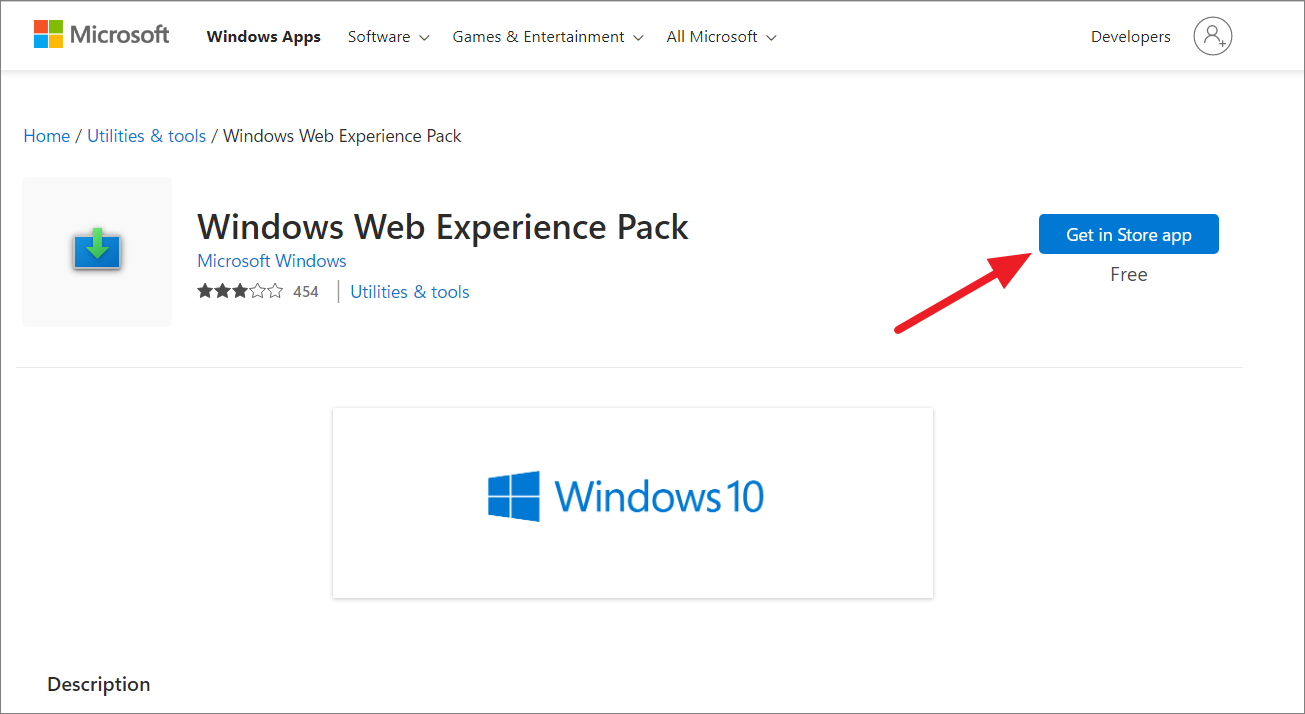This screenshot has height=714, width=1305.
Task: Click the Windows 10 logo image
Action: coord(626,496)
